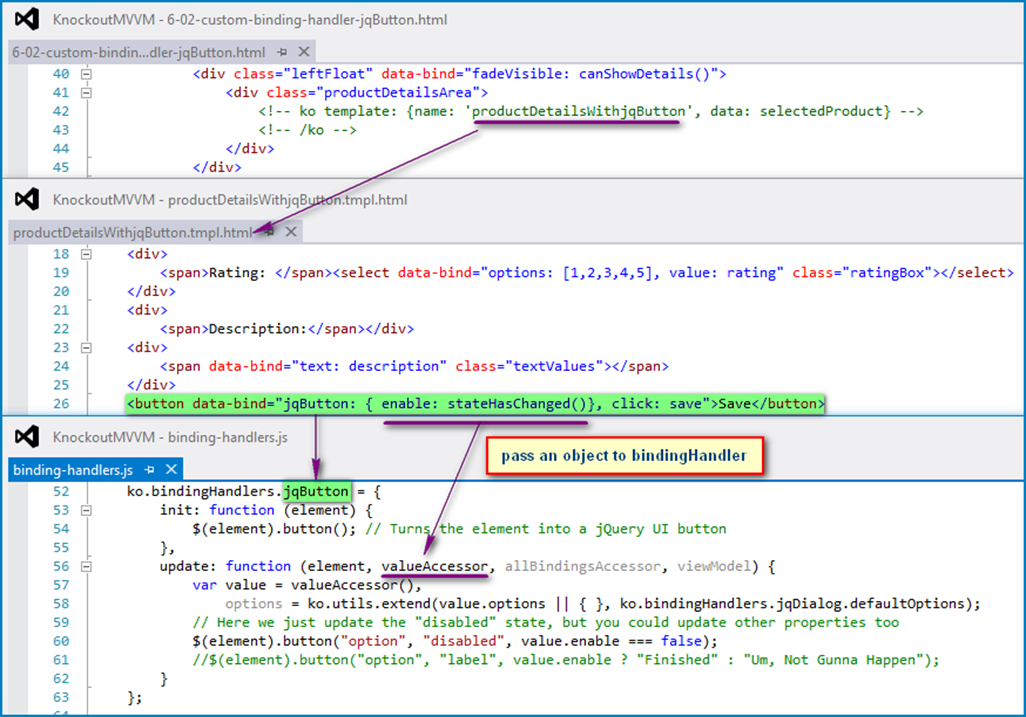
Task: Collapse the update function at line 56
Action: [x=87, y=567]
